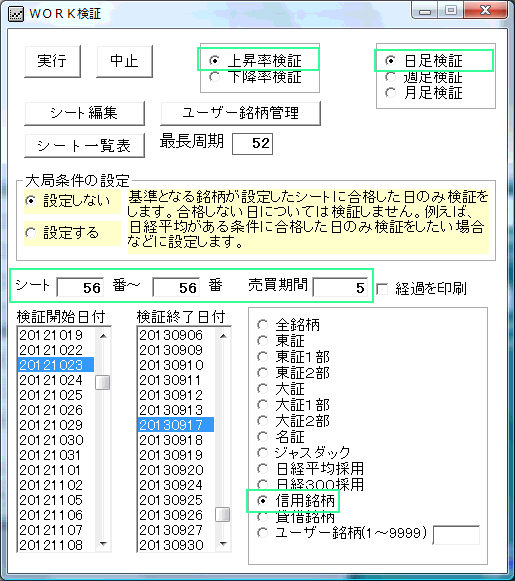Viewport: 515px width, 581px height.
Task: Click the 実行 button
Action: [52, 62]
